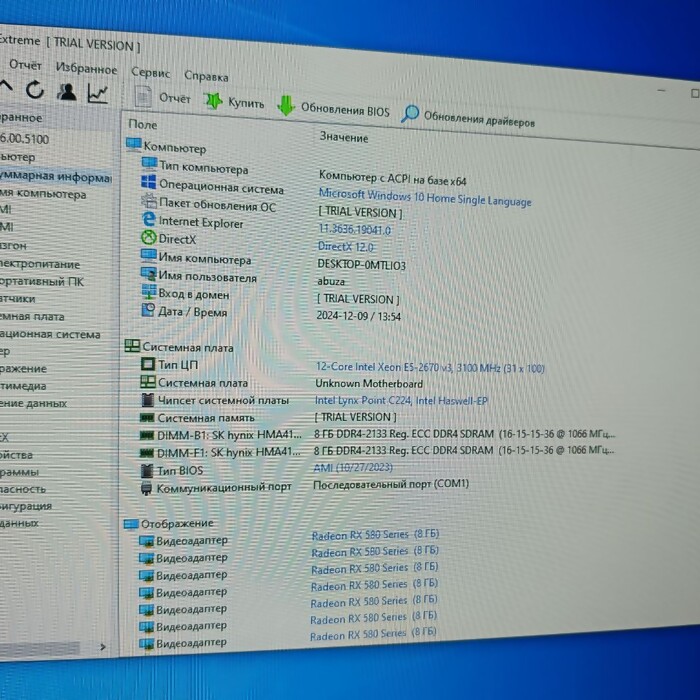Open Microsoft Windows 10 Home Single Language link
The image size is (700, 700).
coord(425,197)
